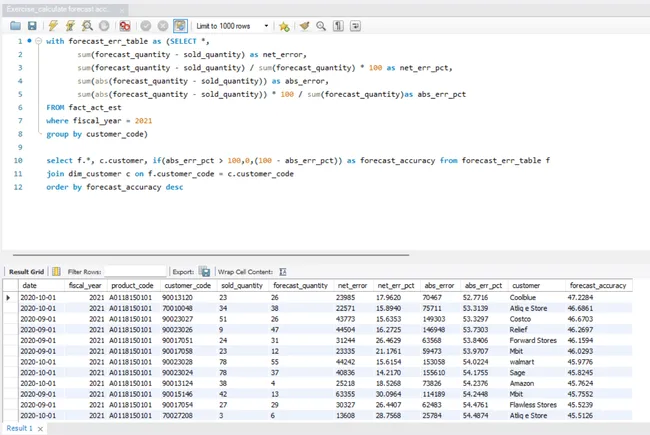
Task: Stop the running query
Action: click(104, 26)
